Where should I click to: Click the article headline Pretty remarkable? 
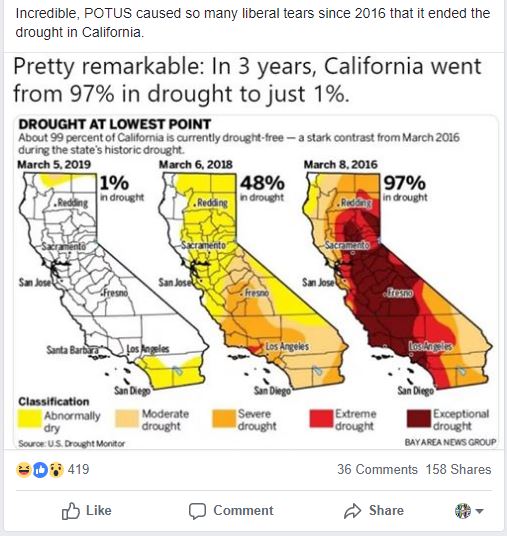click(x=247, y=80)
